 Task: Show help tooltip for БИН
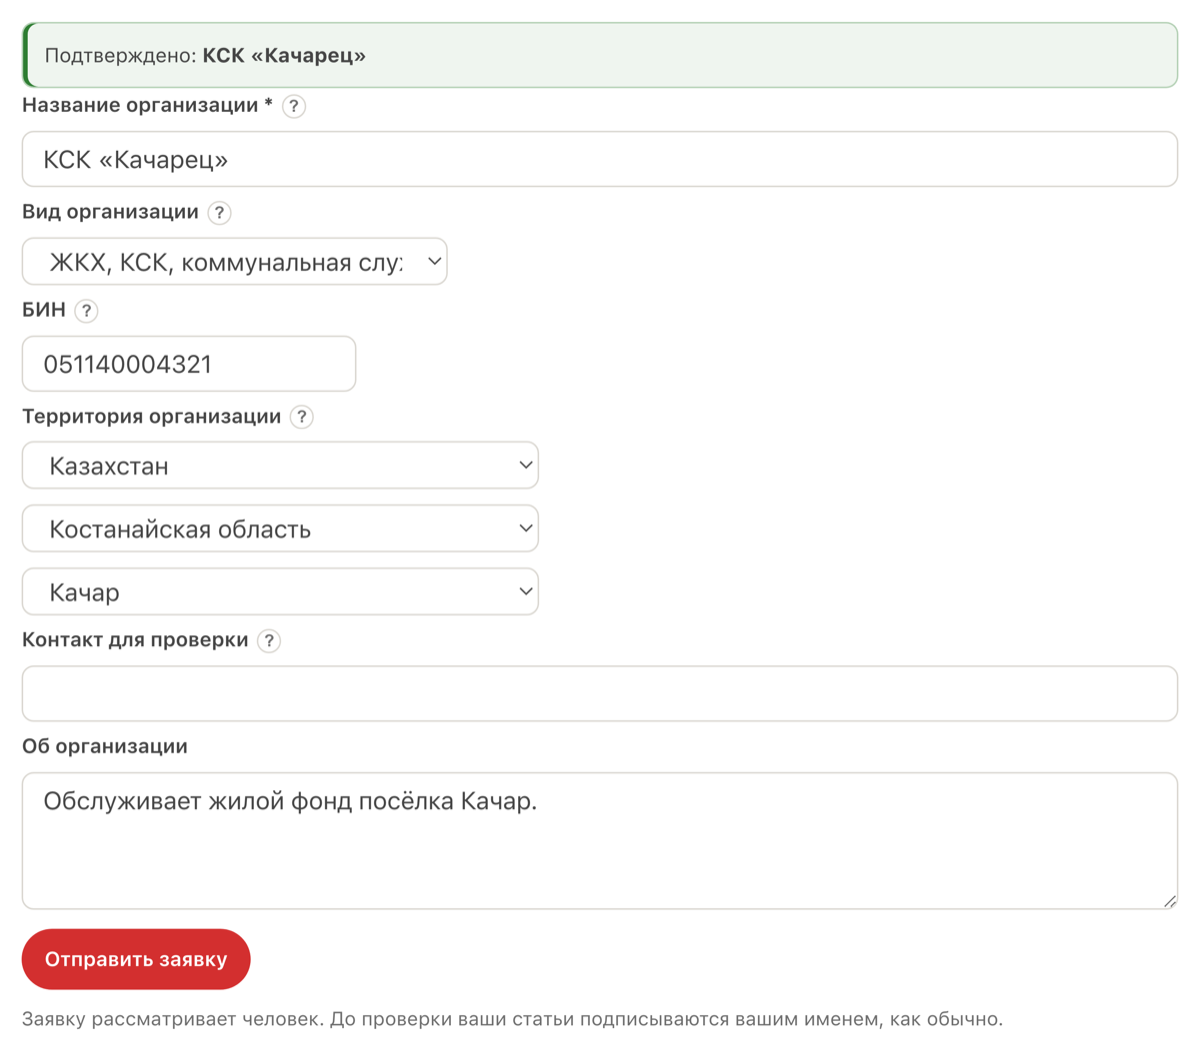(87, 311)
